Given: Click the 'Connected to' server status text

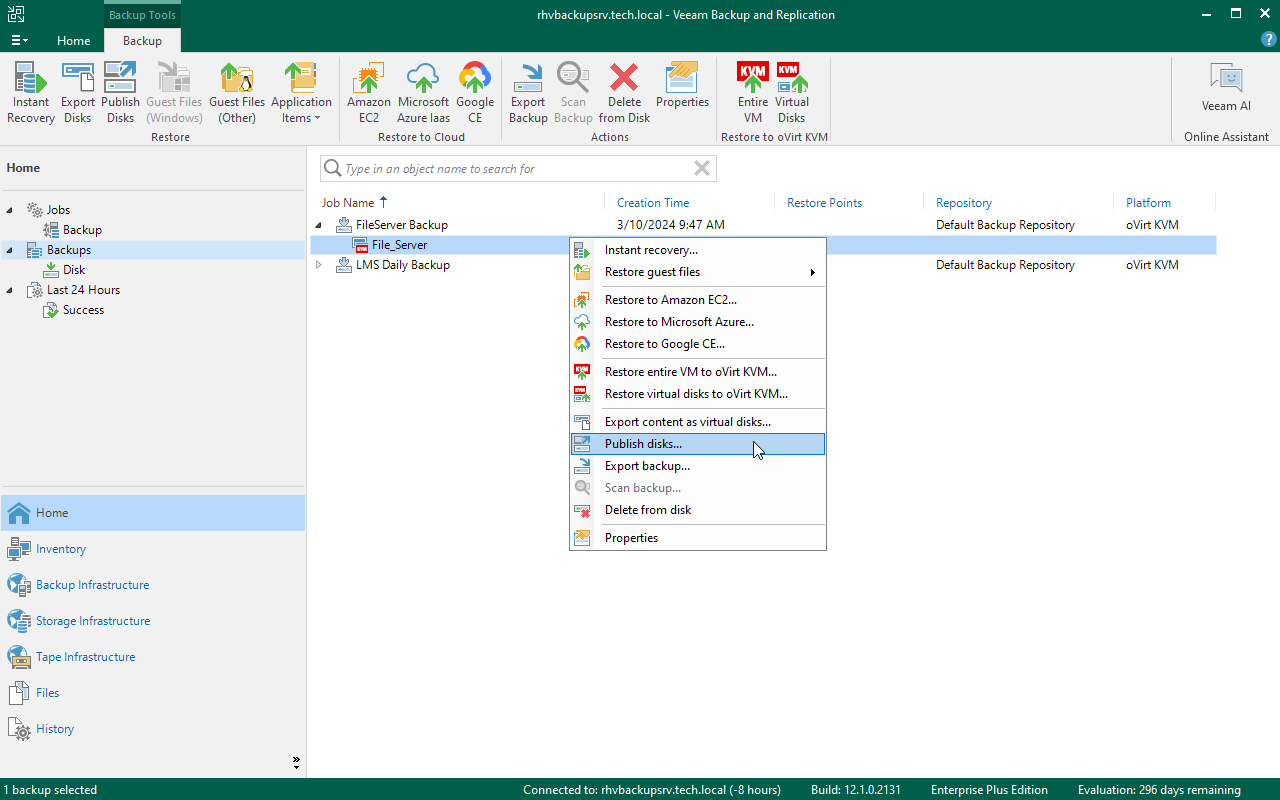Looking at the screenshot, I should click(x=652, y=790).
